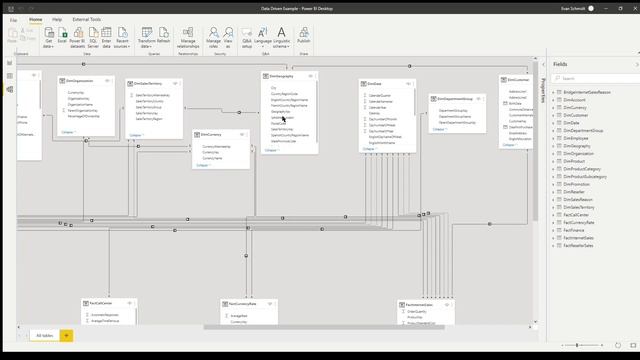Switch to Report view in sidebar
This screenshot has width=640, height=360.
click(10, 62)
